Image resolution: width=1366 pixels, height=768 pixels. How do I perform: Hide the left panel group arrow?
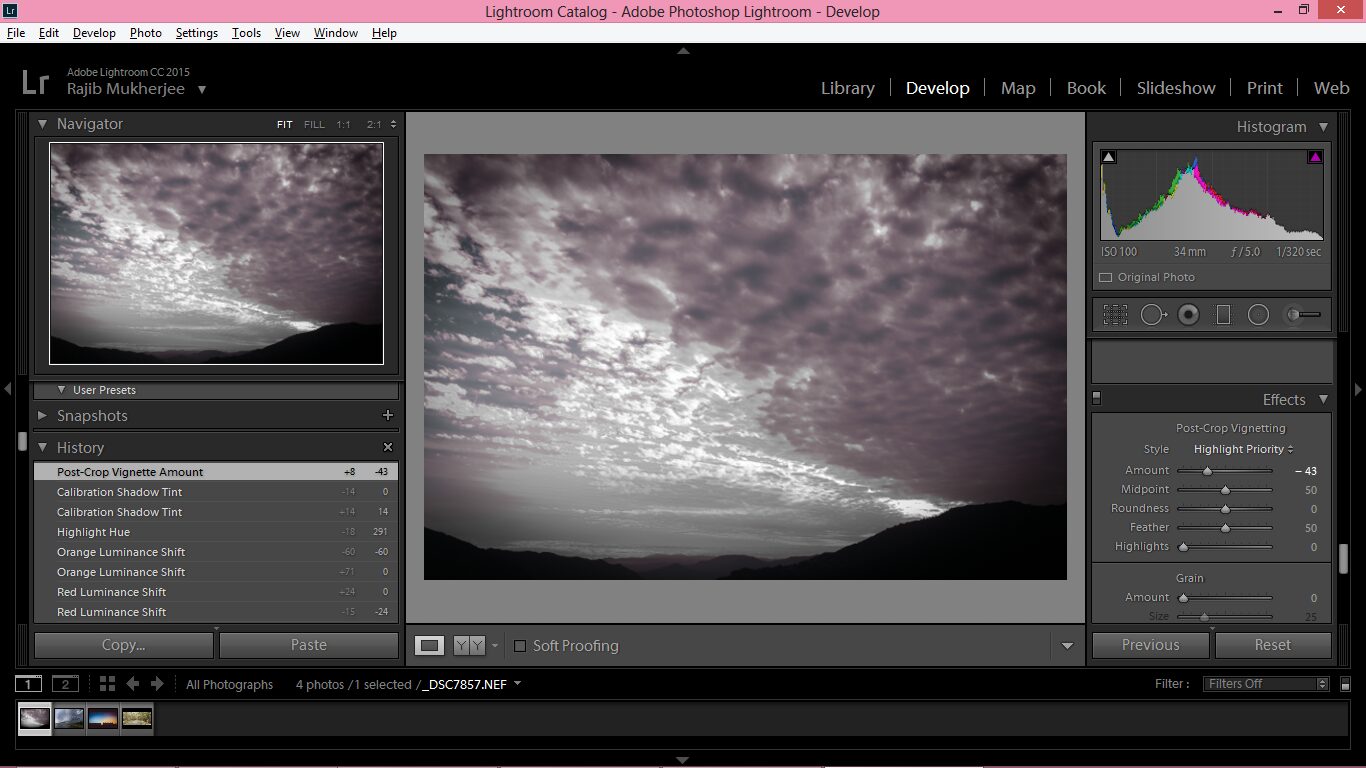[x=8, y=389]
